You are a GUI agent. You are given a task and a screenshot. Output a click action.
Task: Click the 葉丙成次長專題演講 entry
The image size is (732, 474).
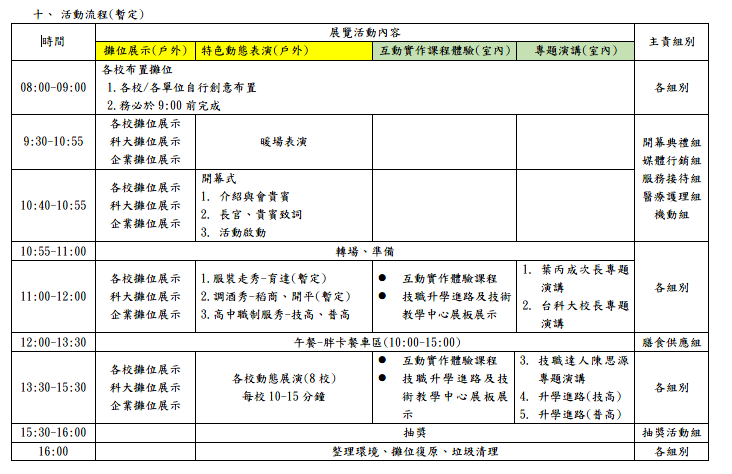(x=575, y=277)
